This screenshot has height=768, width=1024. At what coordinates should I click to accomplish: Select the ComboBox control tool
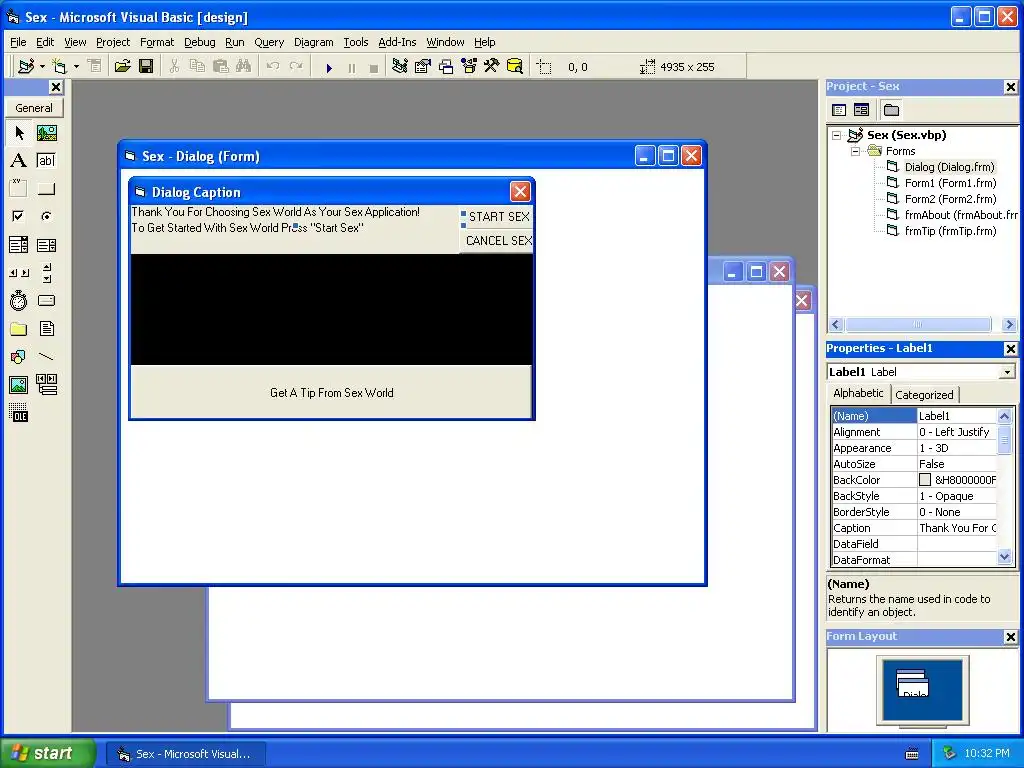[x=19, y=245]
